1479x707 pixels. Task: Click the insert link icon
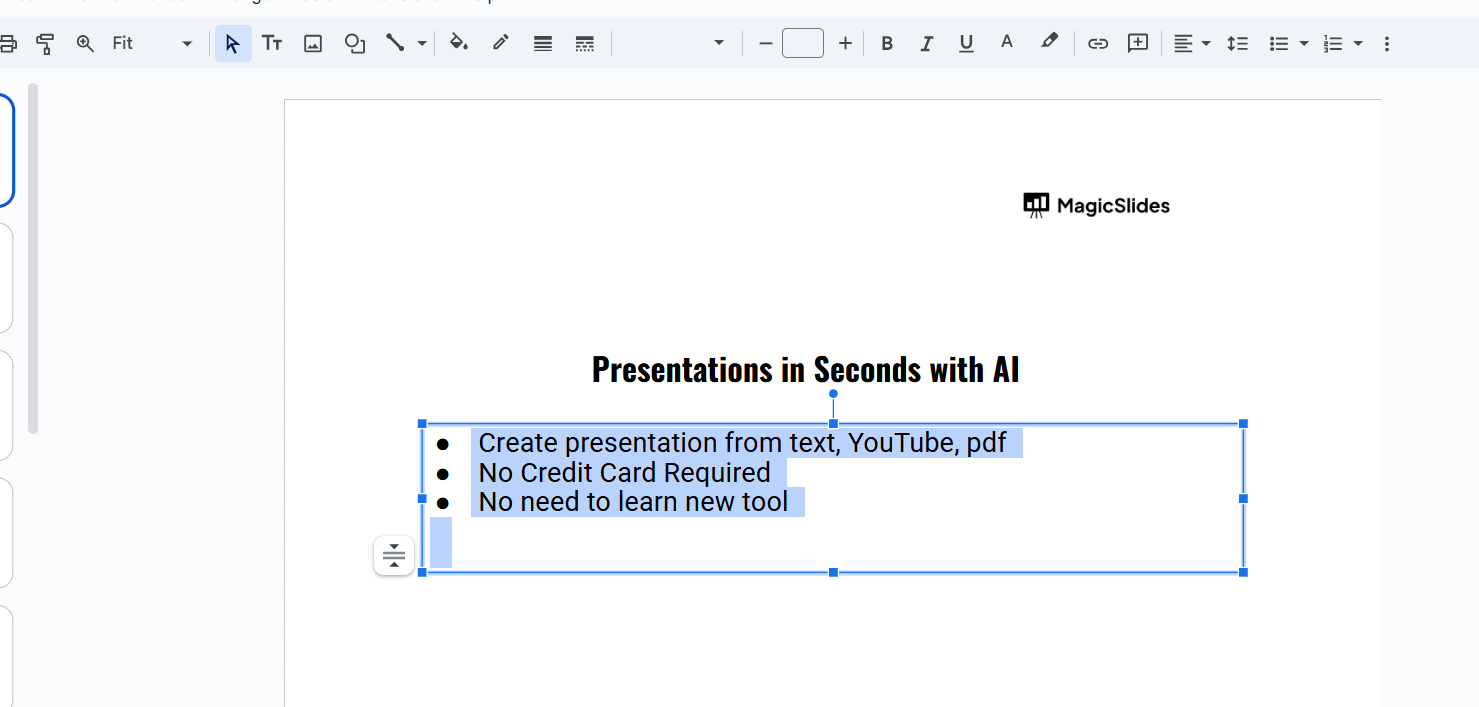pos(1098,43)
